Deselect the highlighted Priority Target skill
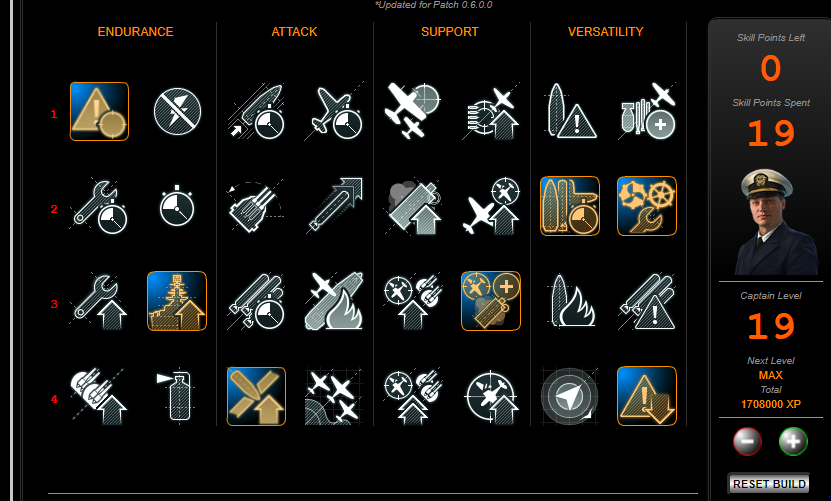Screen dimensions: 831x501 click(x=99, y=111)
